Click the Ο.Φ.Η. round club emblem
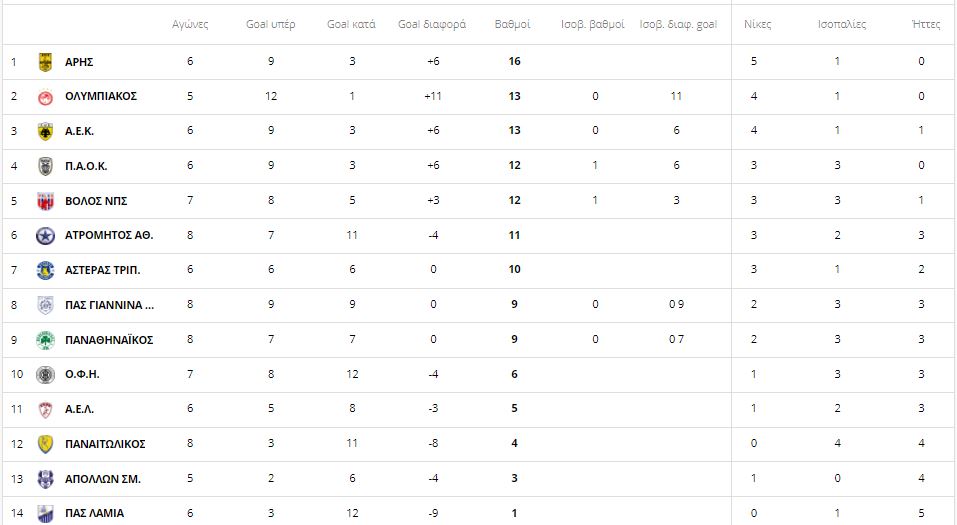Viewport: 957px width, 525px height. (x=45, y=374)
